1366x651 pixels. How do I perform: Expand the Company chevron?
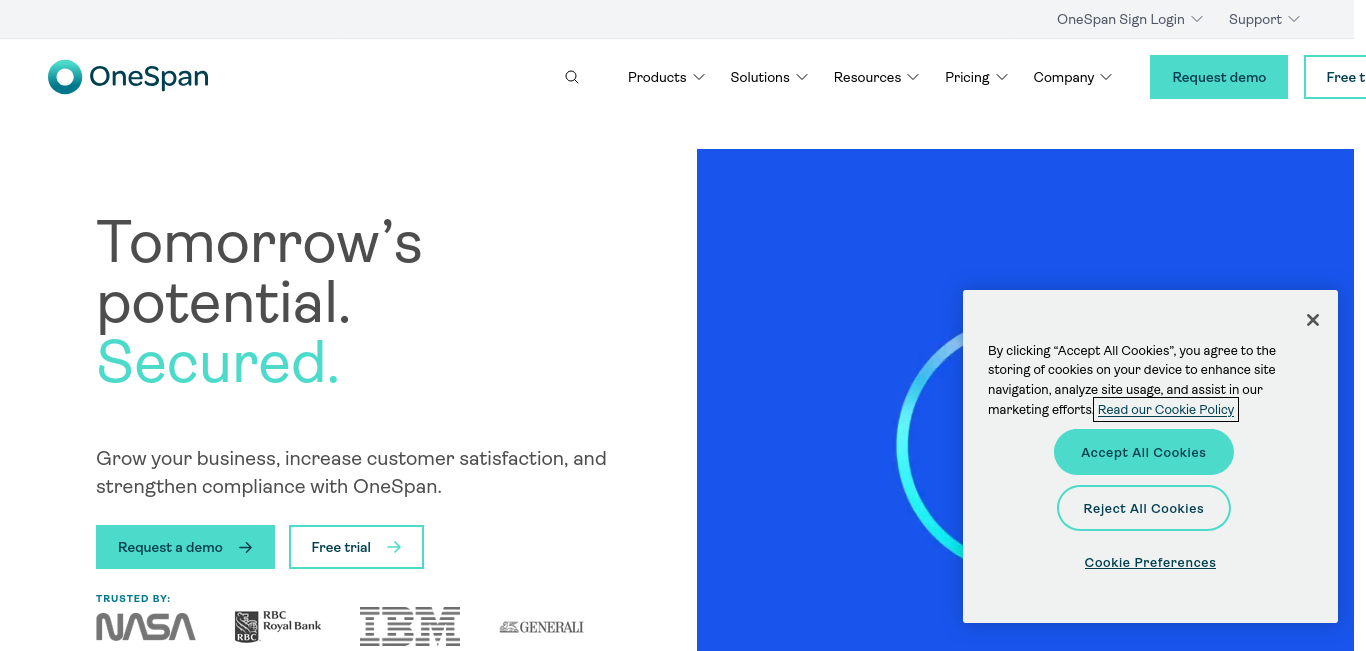tap(1106, 77)
